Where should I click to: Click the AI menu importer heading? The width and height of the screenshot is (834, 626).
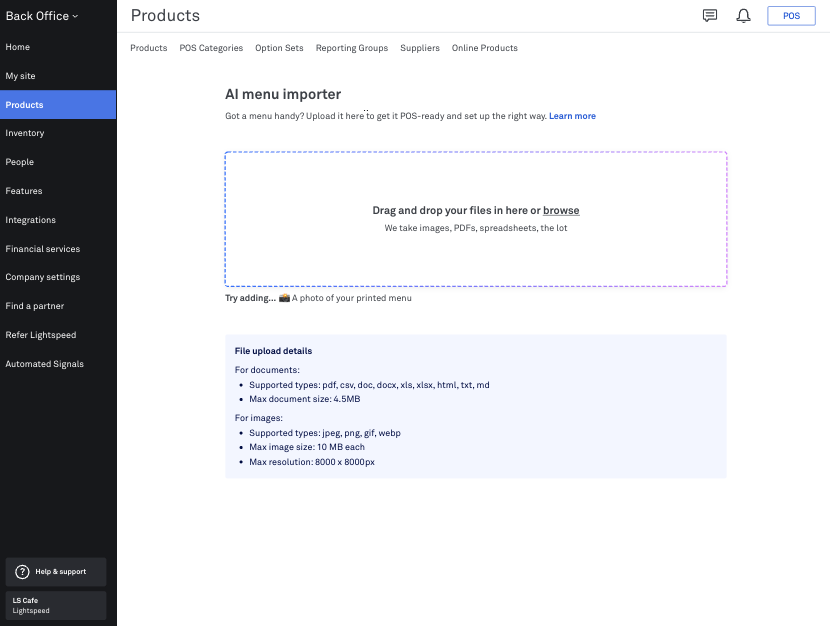(x=283, y=94)
